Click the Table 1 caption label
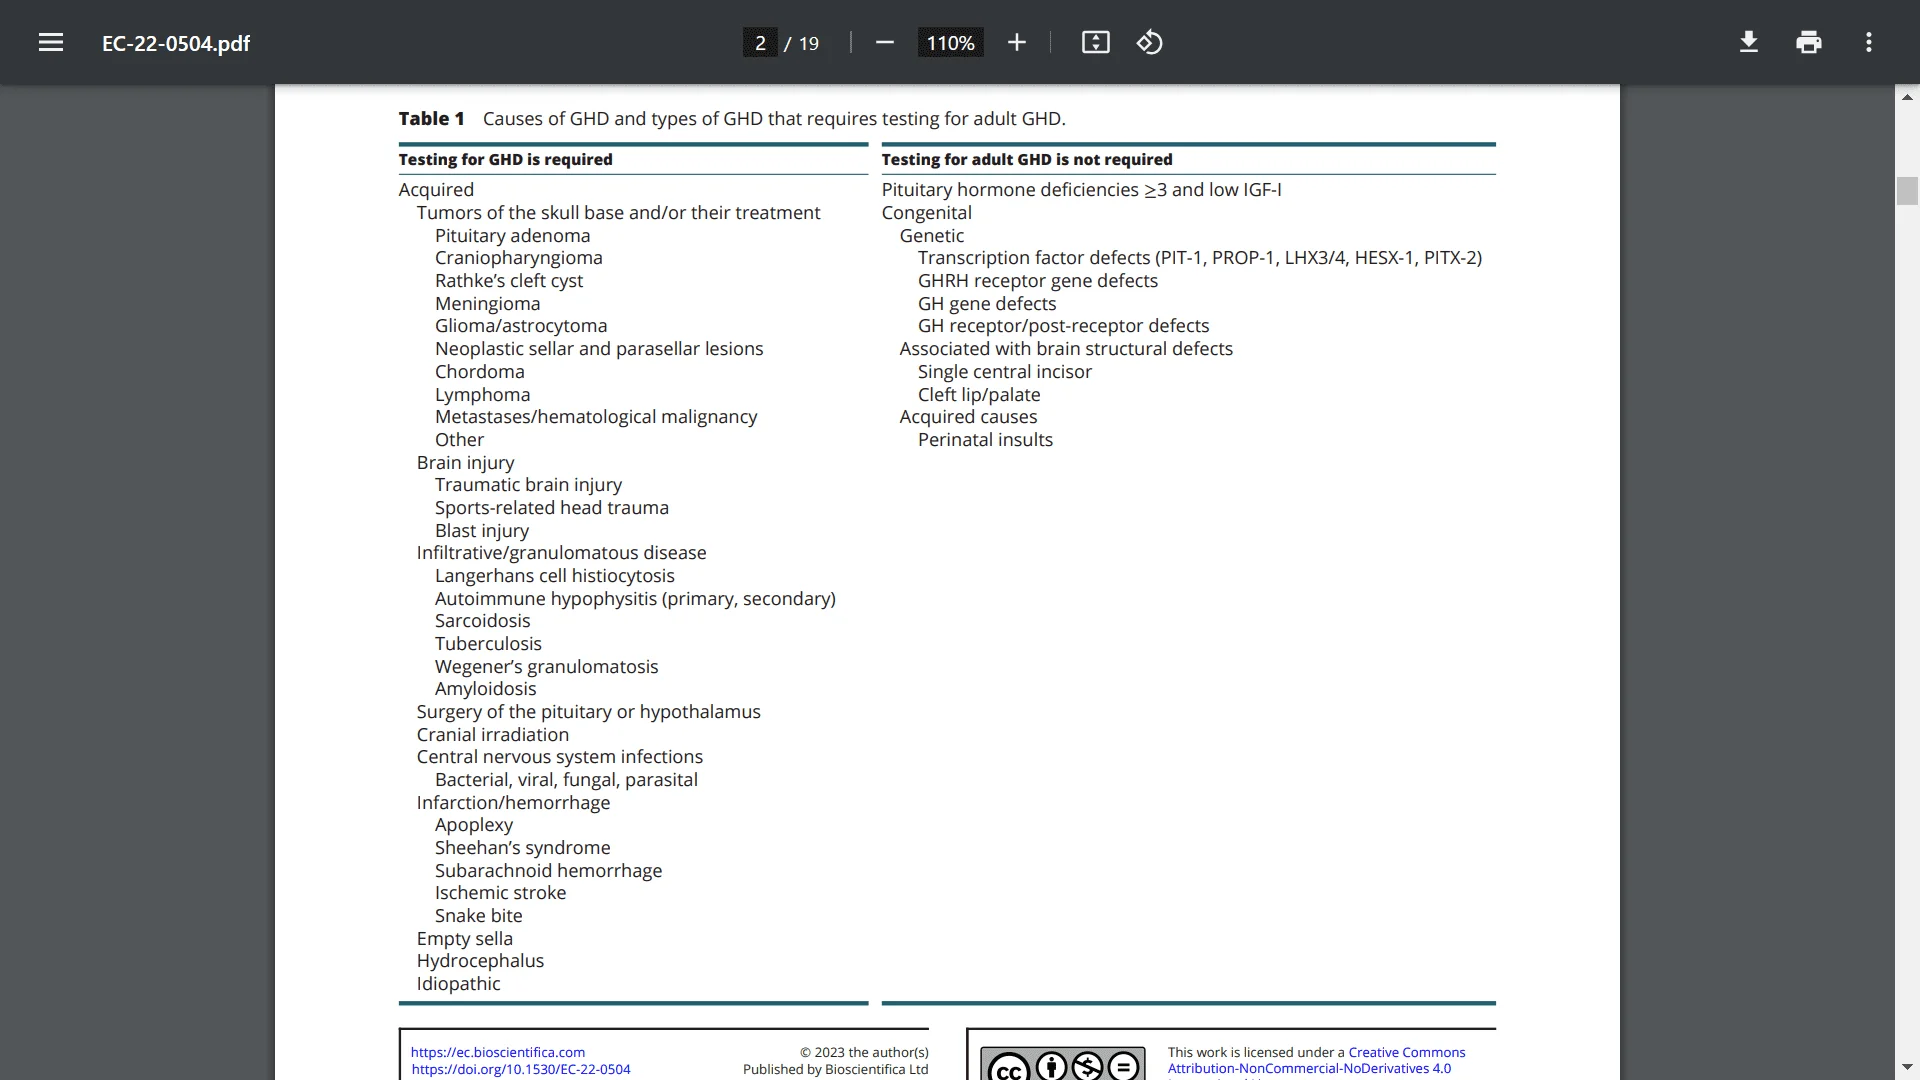This screenshot has width=1920, height=1080. click(431, 118)
